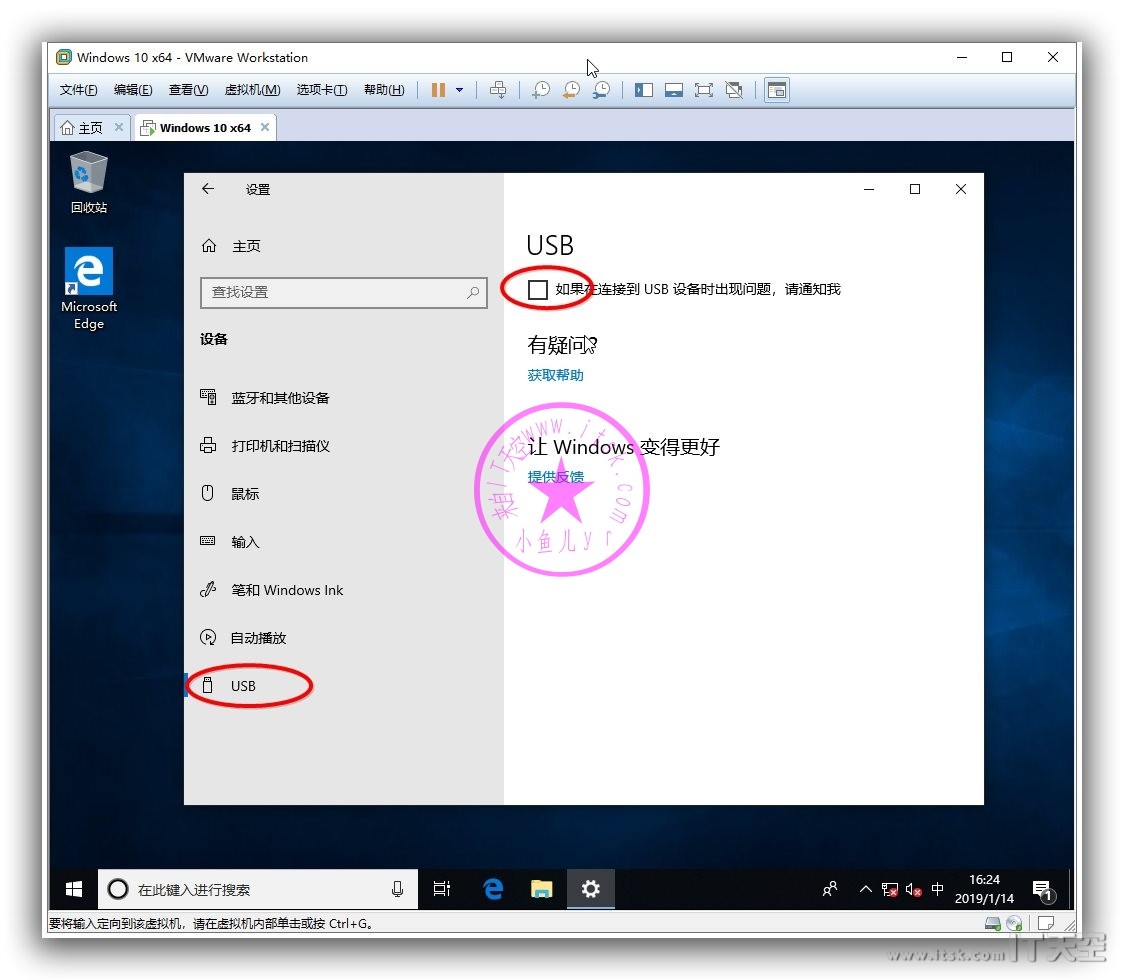1124x980 pixels.
Task: Open the 虚拟机(M) menu
Action: pyautogui.click(x=252, y=90)
